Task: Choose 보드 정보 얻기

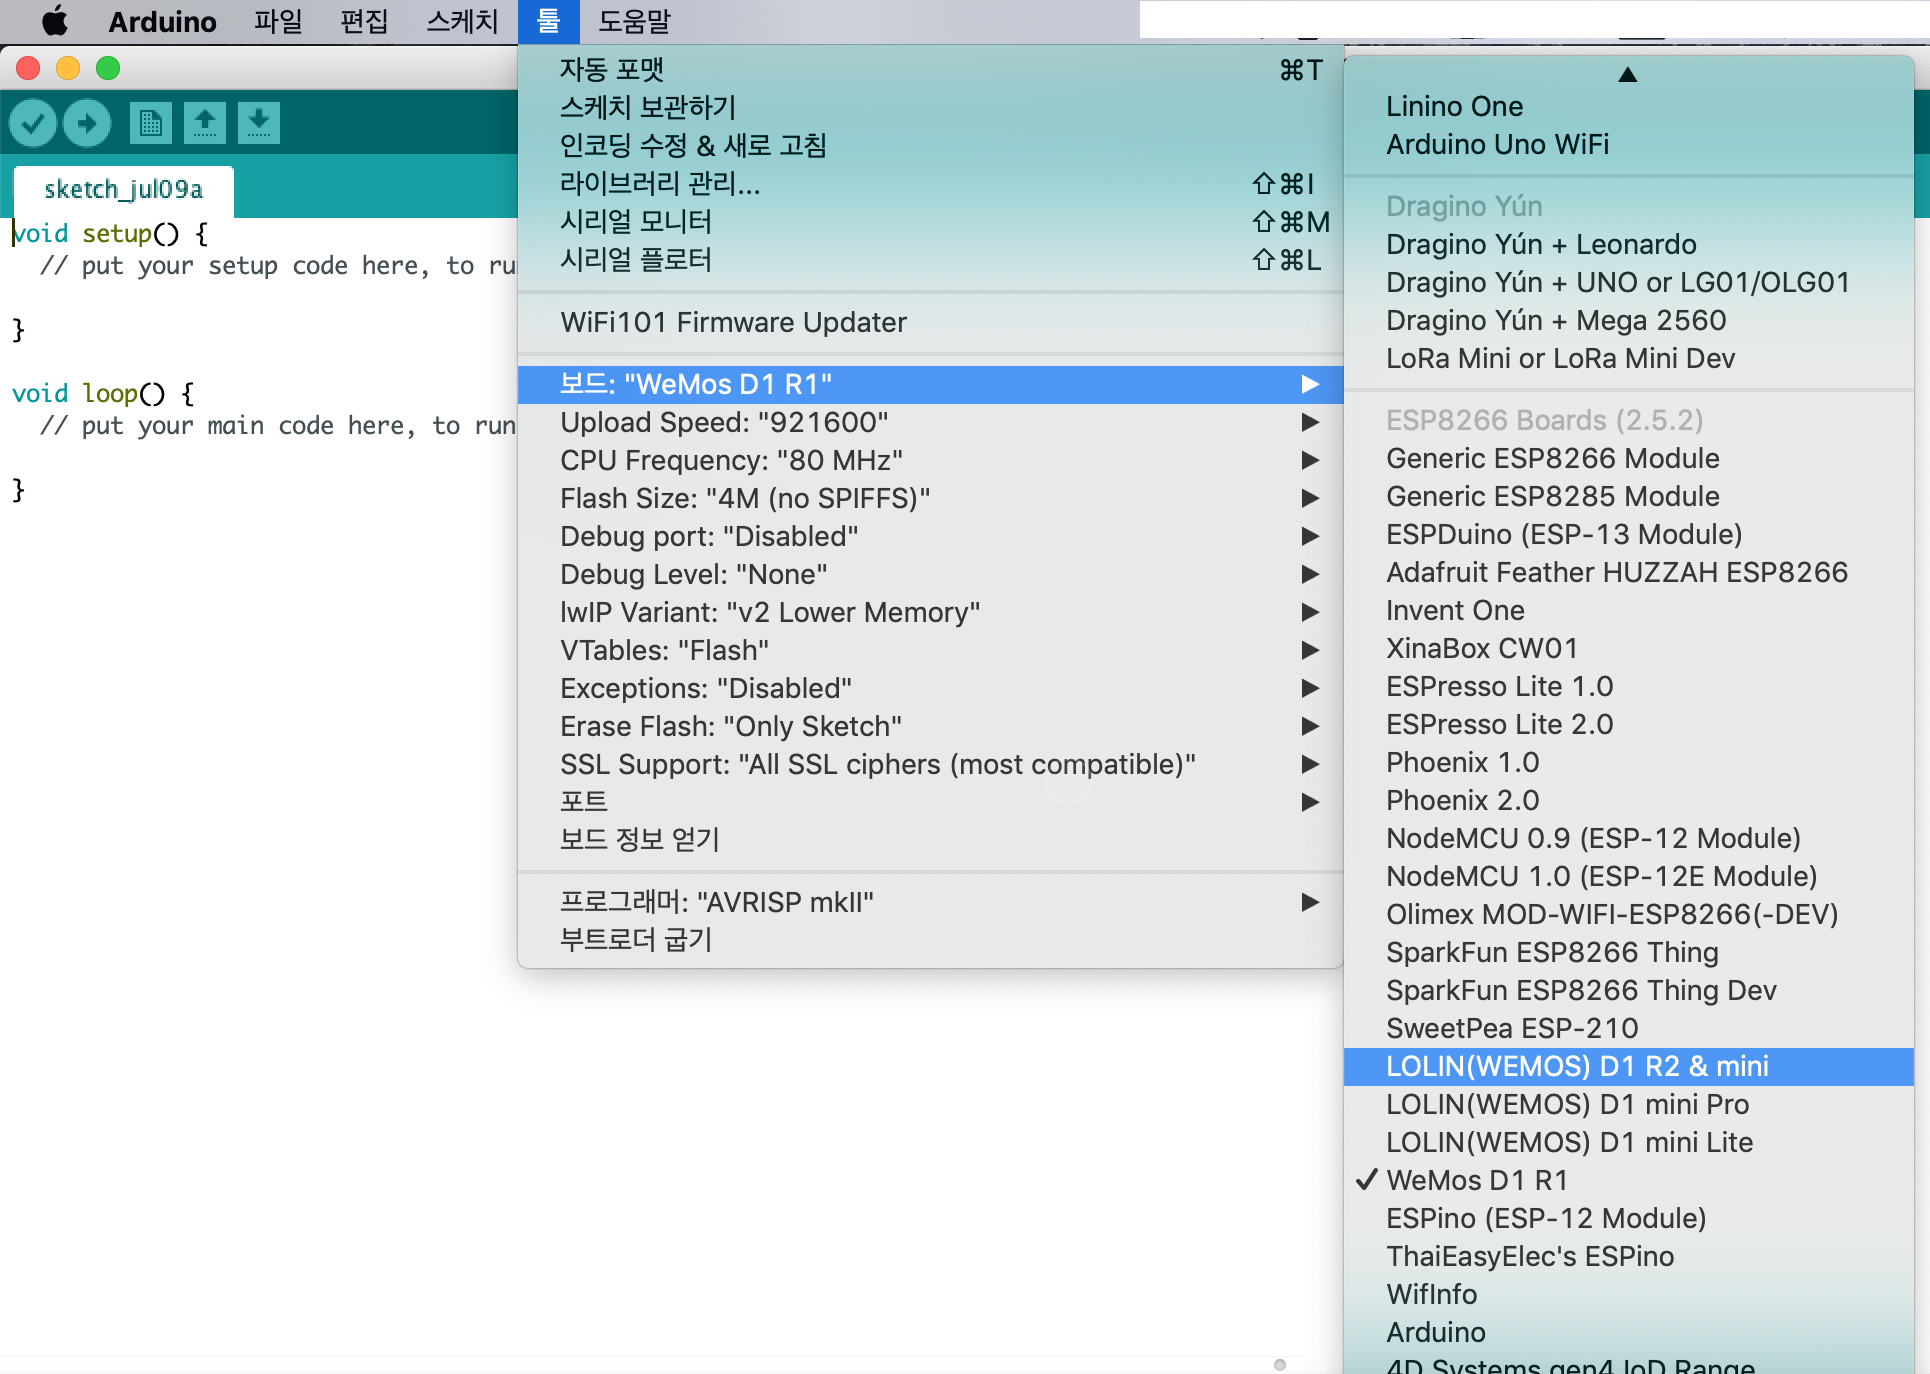Action: click(930, 840)
